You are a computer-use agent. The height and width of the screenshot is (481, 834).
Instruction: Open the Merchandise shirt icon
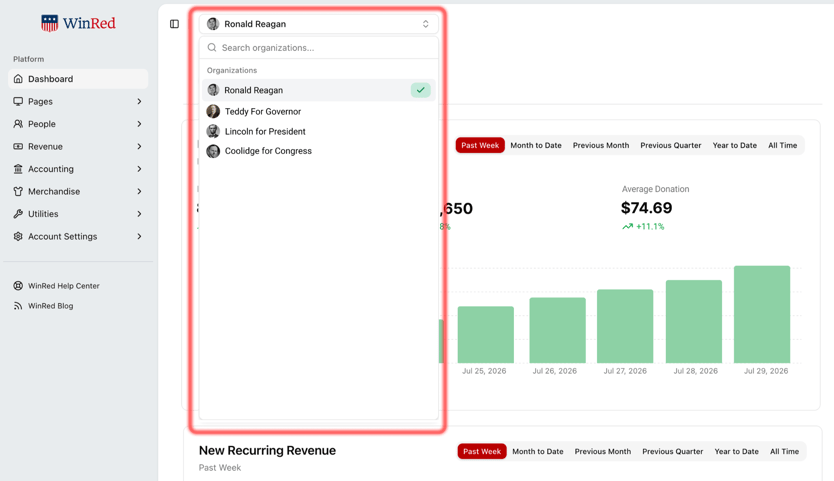point(18,192)
